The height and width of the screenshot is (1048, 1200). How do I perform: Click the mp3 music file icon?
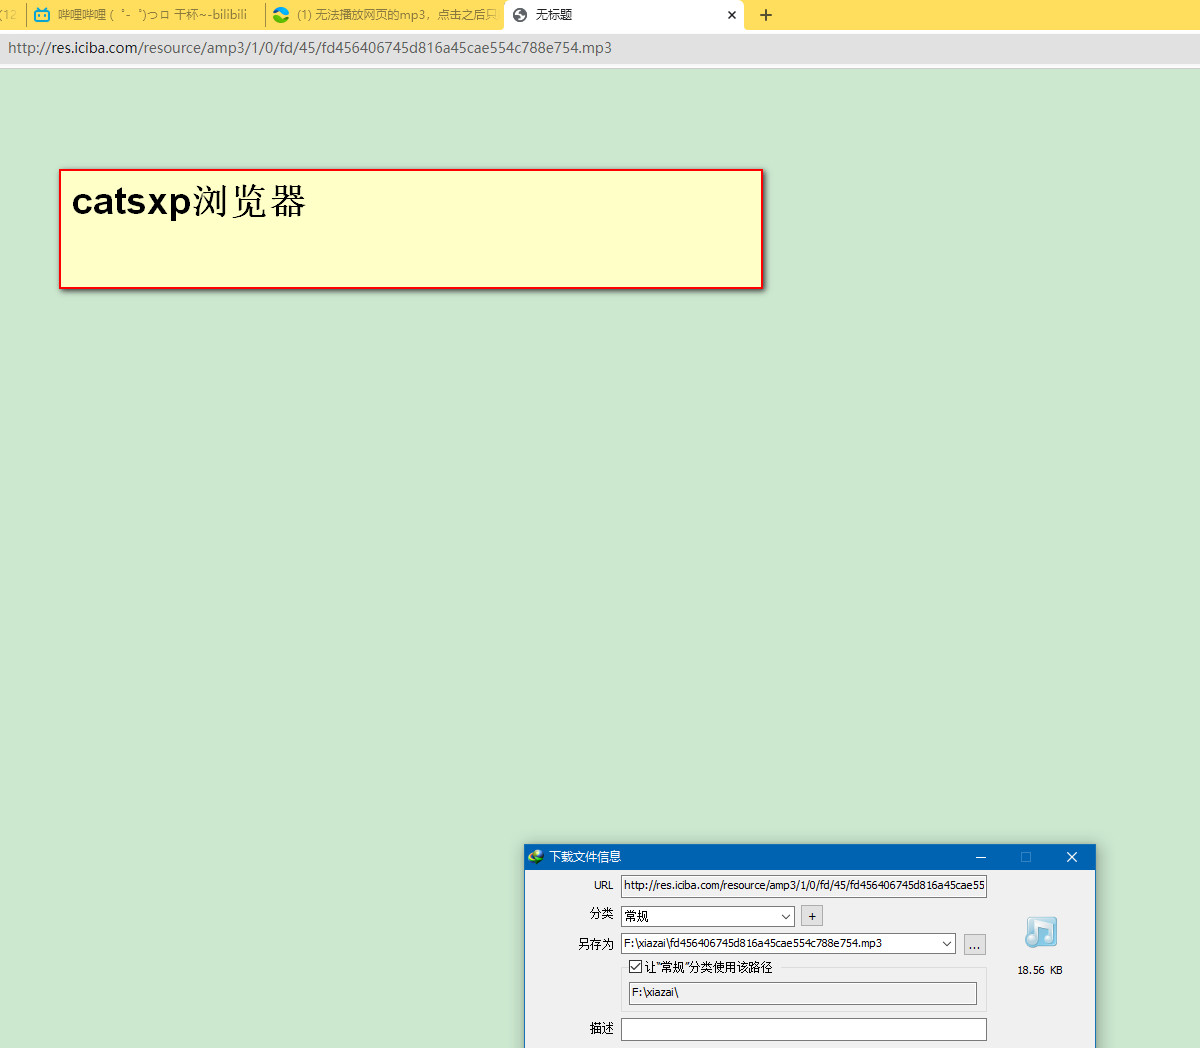click(x=1040, y=933)
